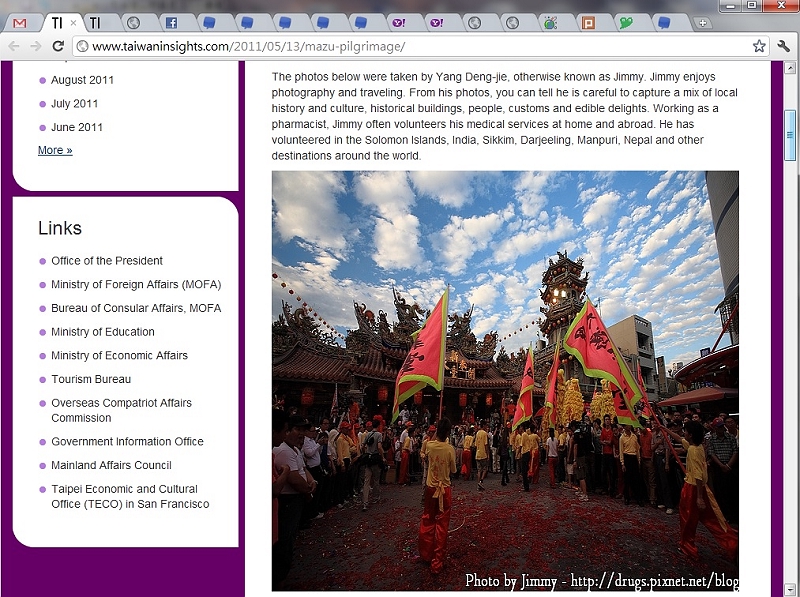Image resolution: width=800 pixels, height=597 pixels.
Task: Click the site info globe icon
Action: pos(82,46)
